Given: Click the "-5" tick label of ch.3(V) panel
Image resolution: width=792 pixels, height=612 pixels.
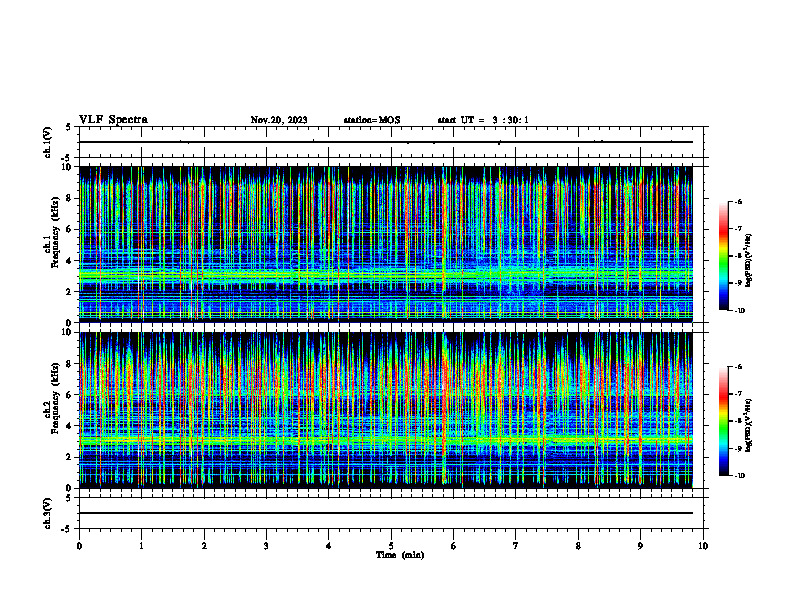Looking at the screenshot, I should point(68,529).
